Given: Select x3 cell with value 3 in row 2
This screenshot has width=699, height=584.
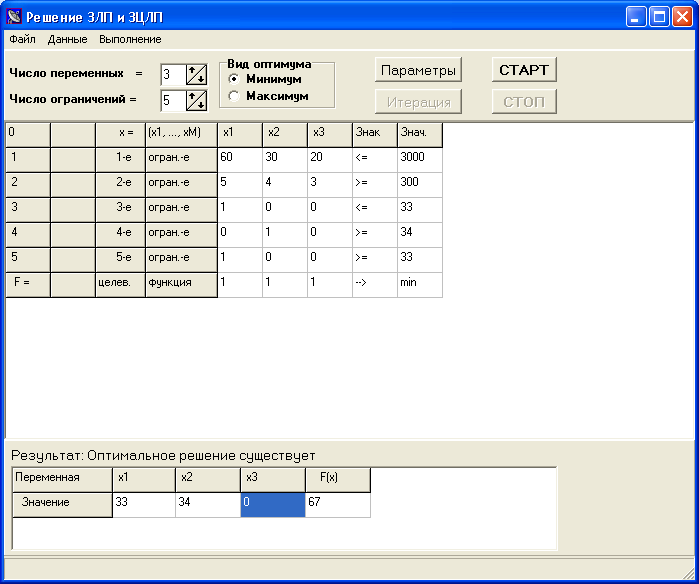Looking at the screenshot, I should [x=330, y=185].
